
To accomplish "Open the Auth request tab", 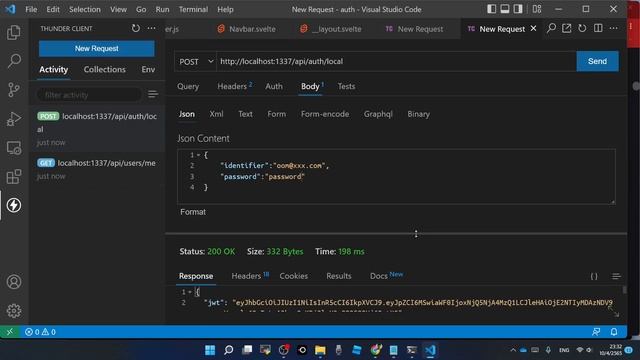I will 274,87.
